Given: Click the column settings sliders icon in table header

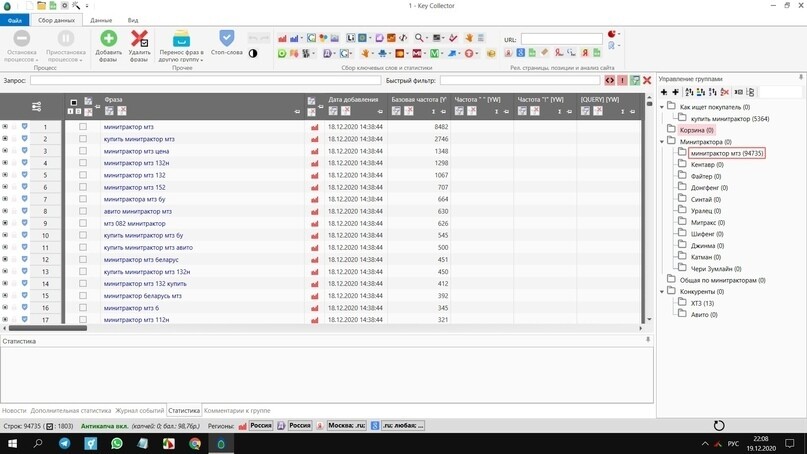Looking at the screenshot, I should pyautogui.click(x=36, y=107).
